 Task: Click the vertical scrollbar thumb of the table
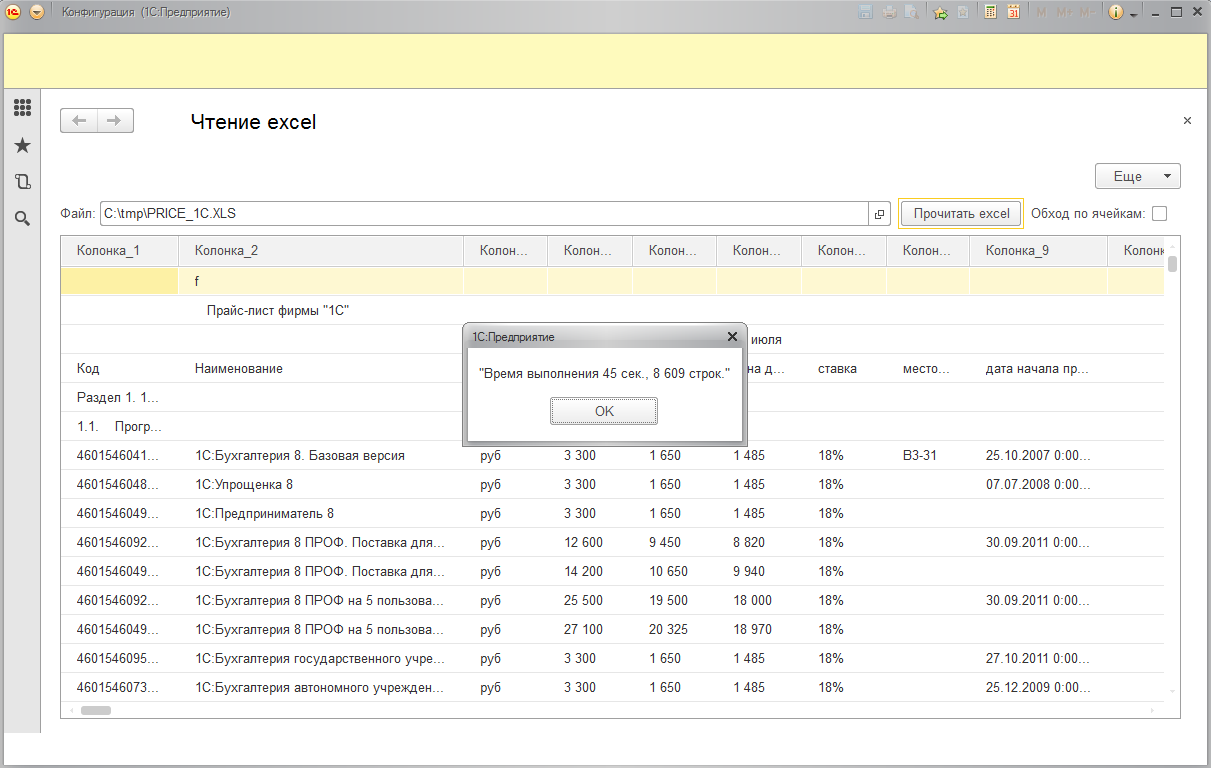[x=1172, y=264]
